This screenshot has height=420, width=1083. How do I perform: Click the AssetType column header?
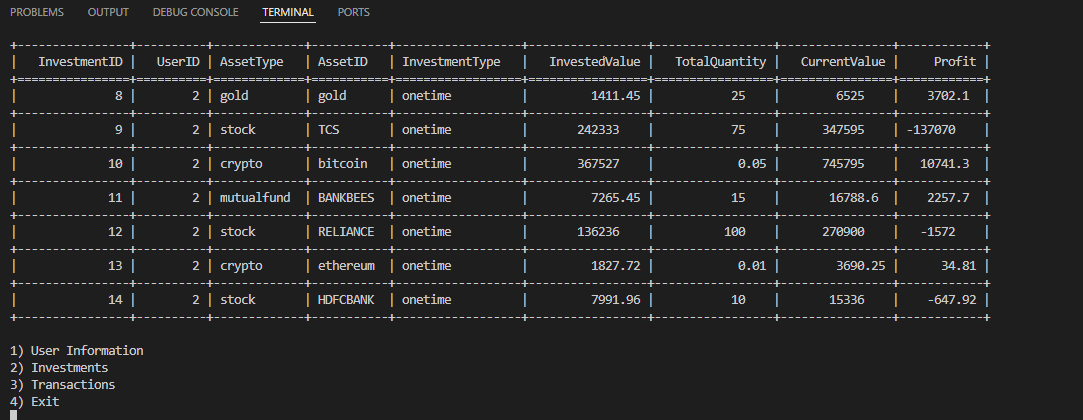[251, 61]
